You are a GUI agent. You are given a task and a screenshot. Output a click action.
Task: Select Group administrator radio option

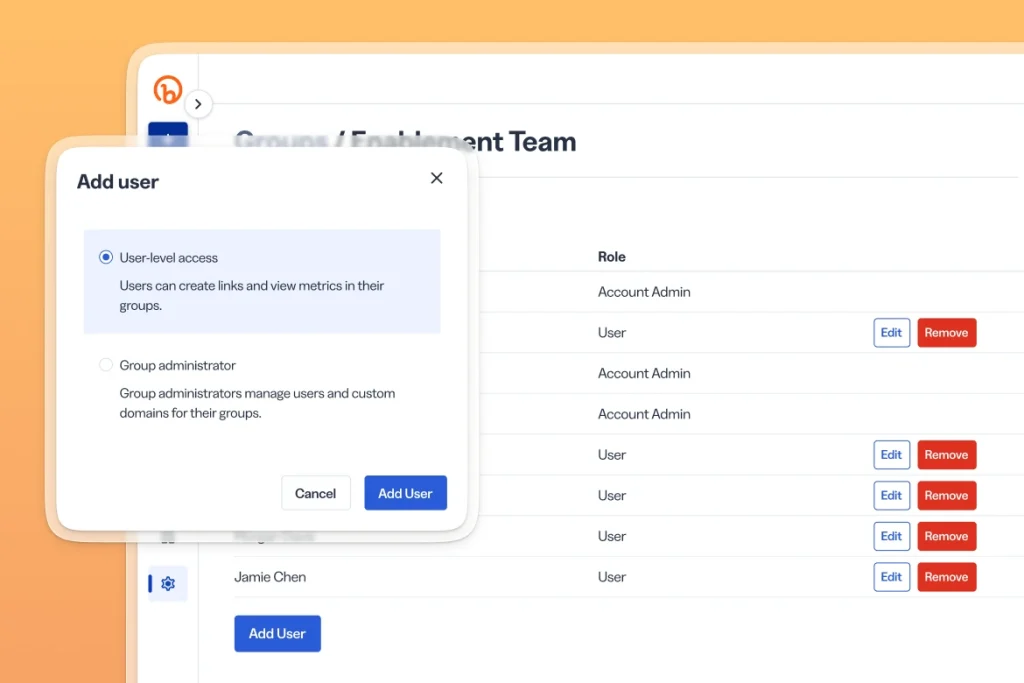click(106, 365)
